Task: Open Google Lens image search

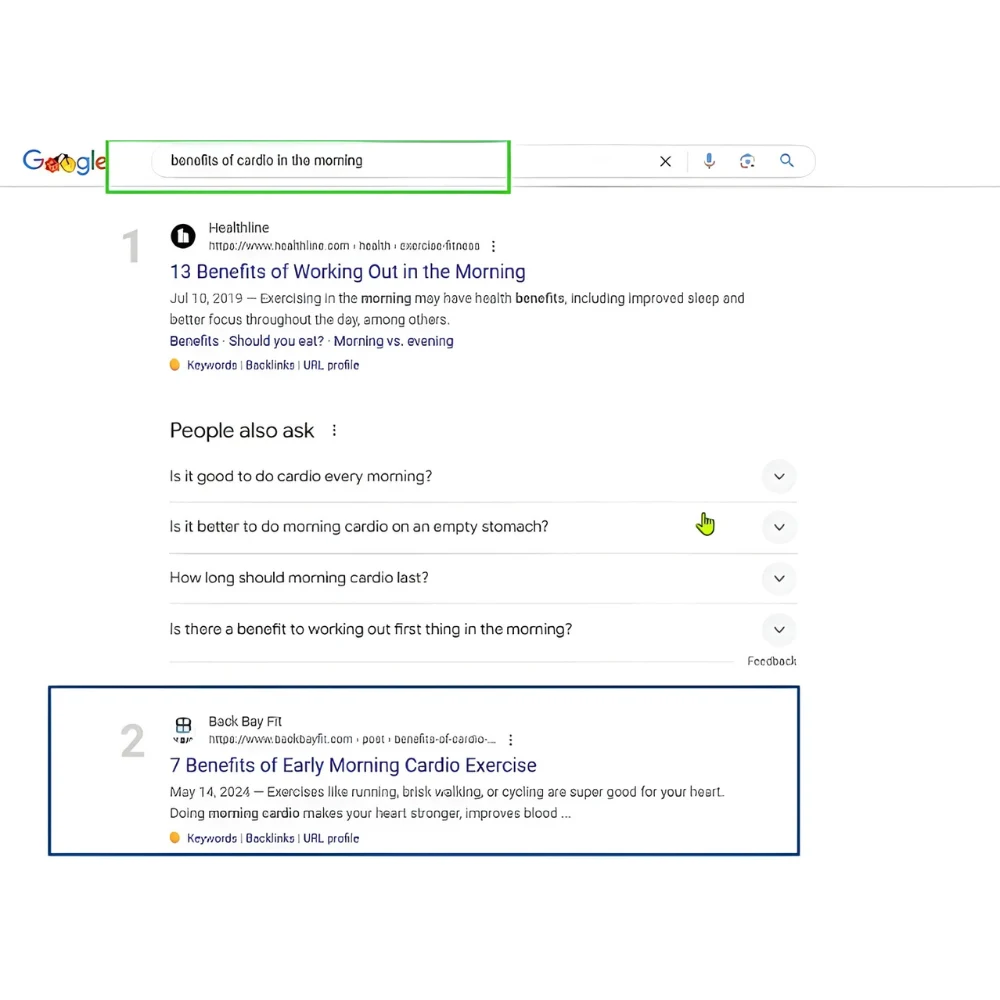Action: tap(747, 161)
